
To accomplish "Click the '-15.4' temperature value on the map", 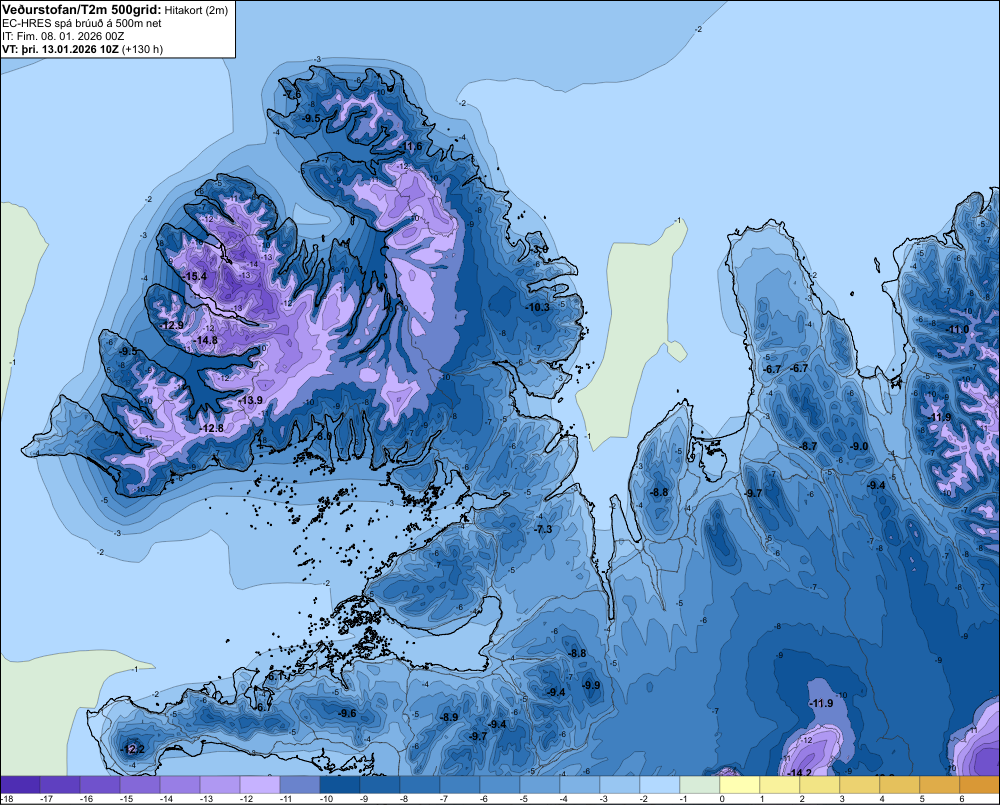I will click(x=195, y=276).
